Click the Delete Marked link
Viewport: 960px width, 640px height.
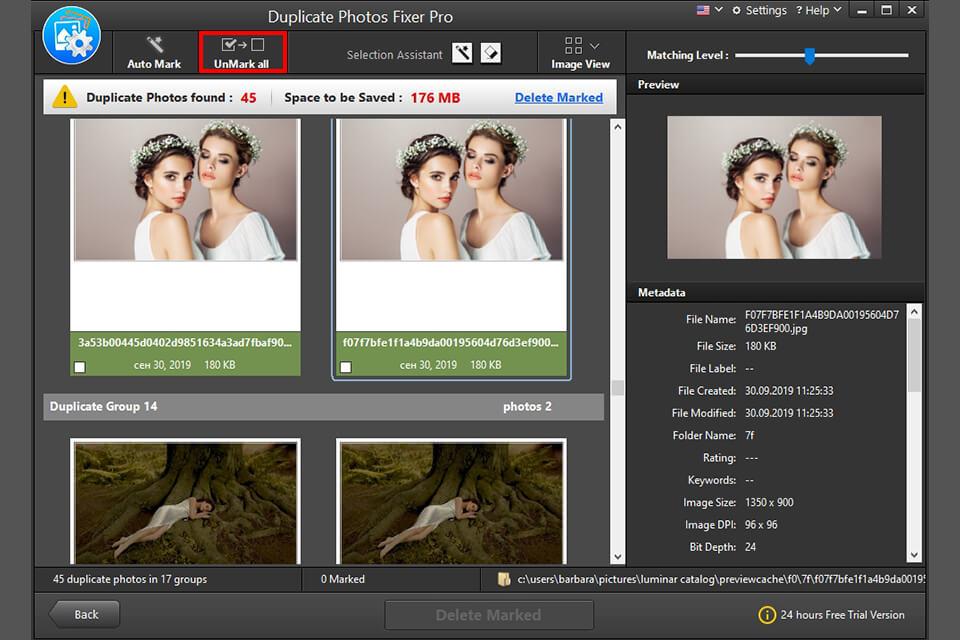(x=558, y=97)
